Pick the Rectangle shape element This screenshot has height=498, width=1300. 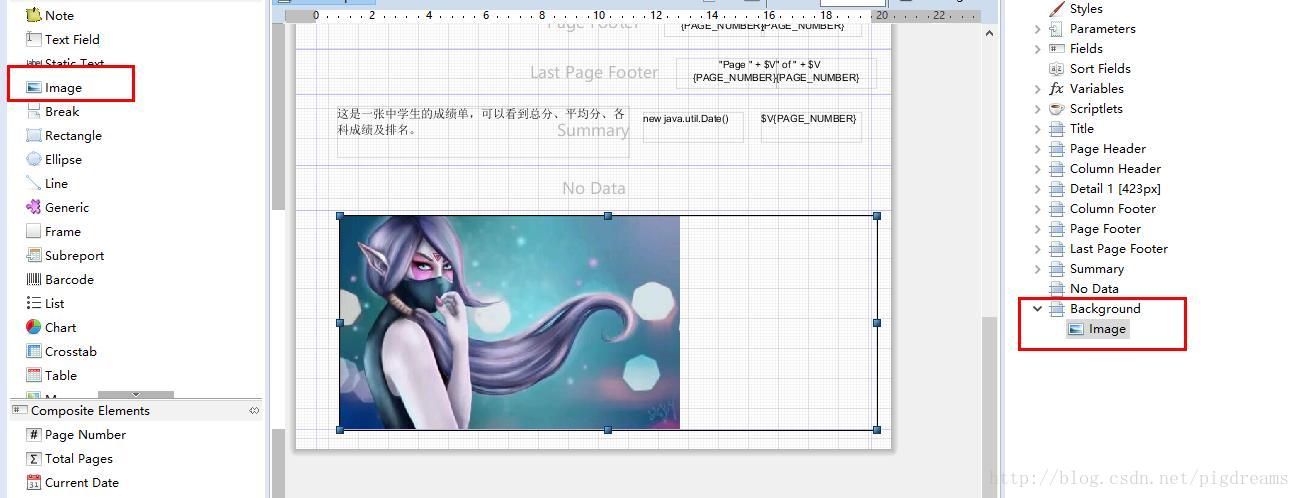click(x=64, y=135)
